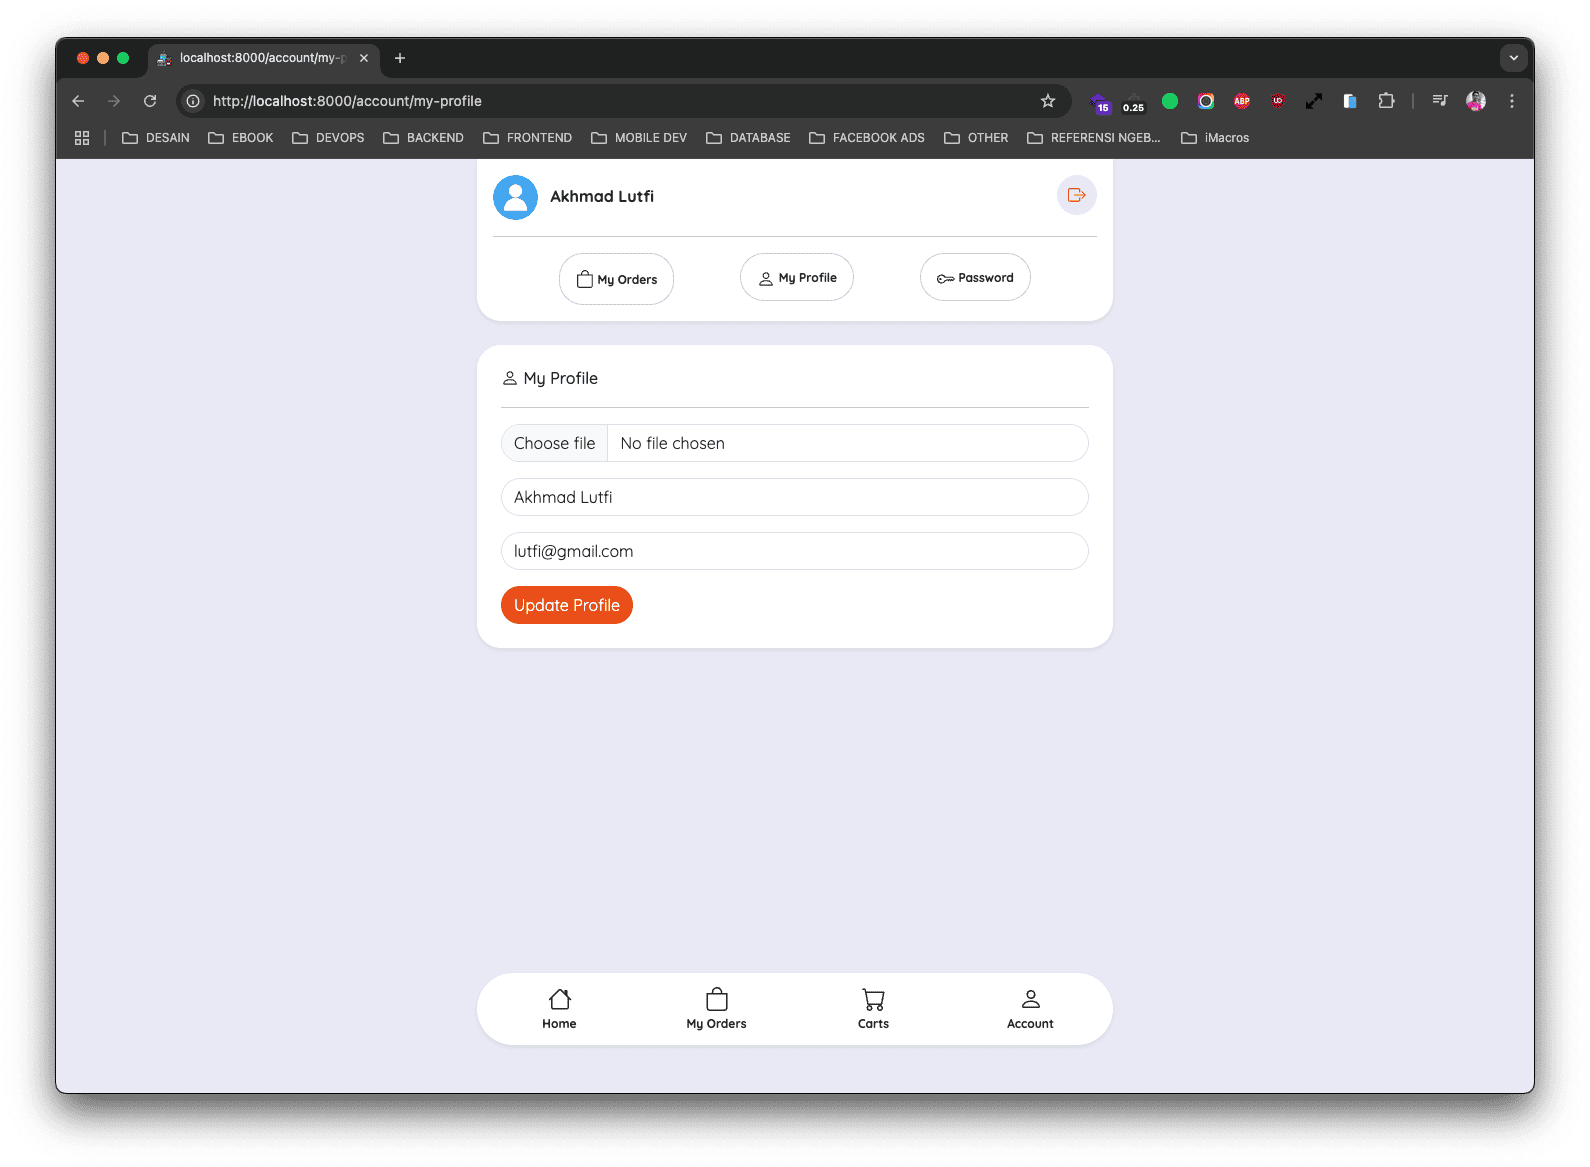Switch to the Password pill tab
This screenshot has width=1590, height=1167.
(975, 278)
